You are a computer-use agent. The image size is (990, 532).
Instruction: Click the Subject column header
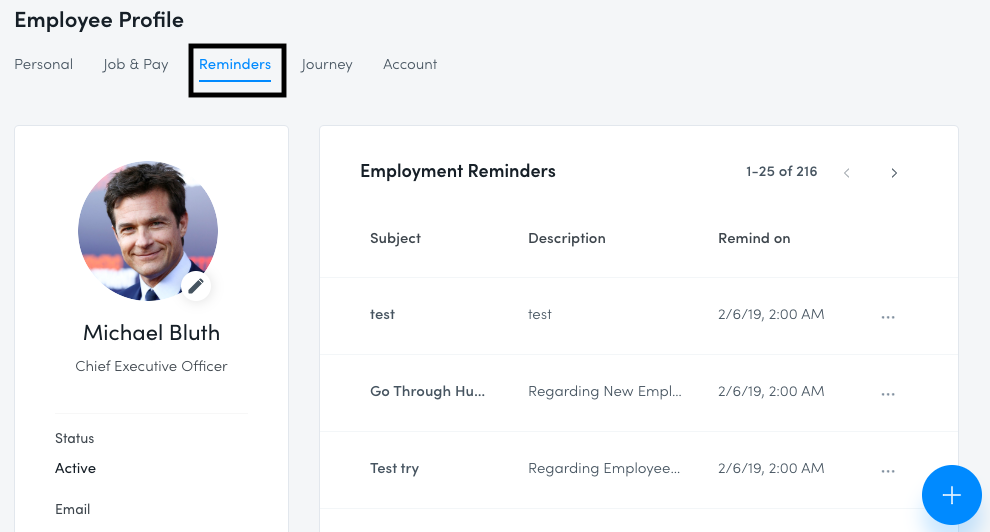[x=395, y=238]
